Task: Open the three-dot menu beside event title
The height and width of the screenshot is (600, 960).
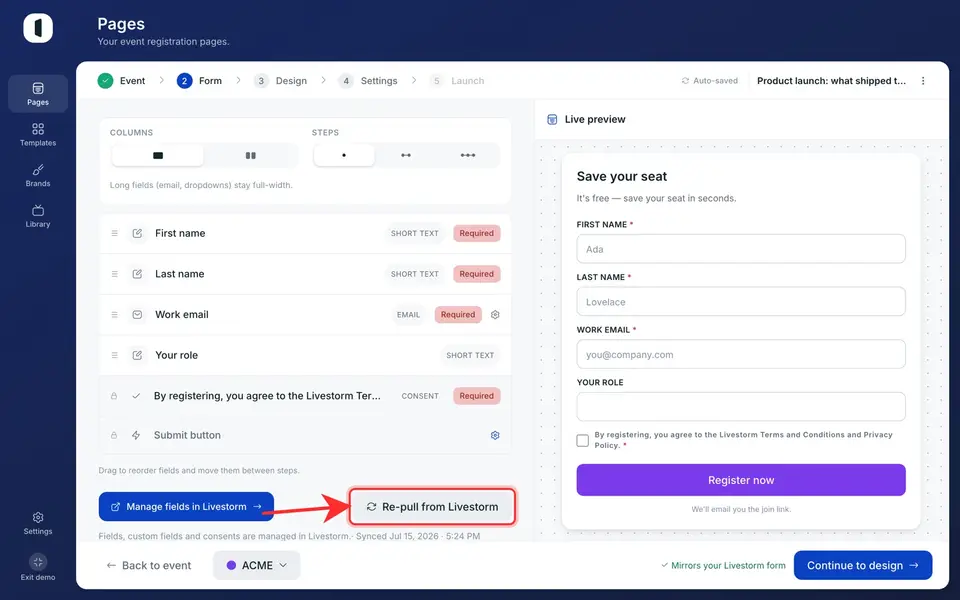Action: point(923,81)
